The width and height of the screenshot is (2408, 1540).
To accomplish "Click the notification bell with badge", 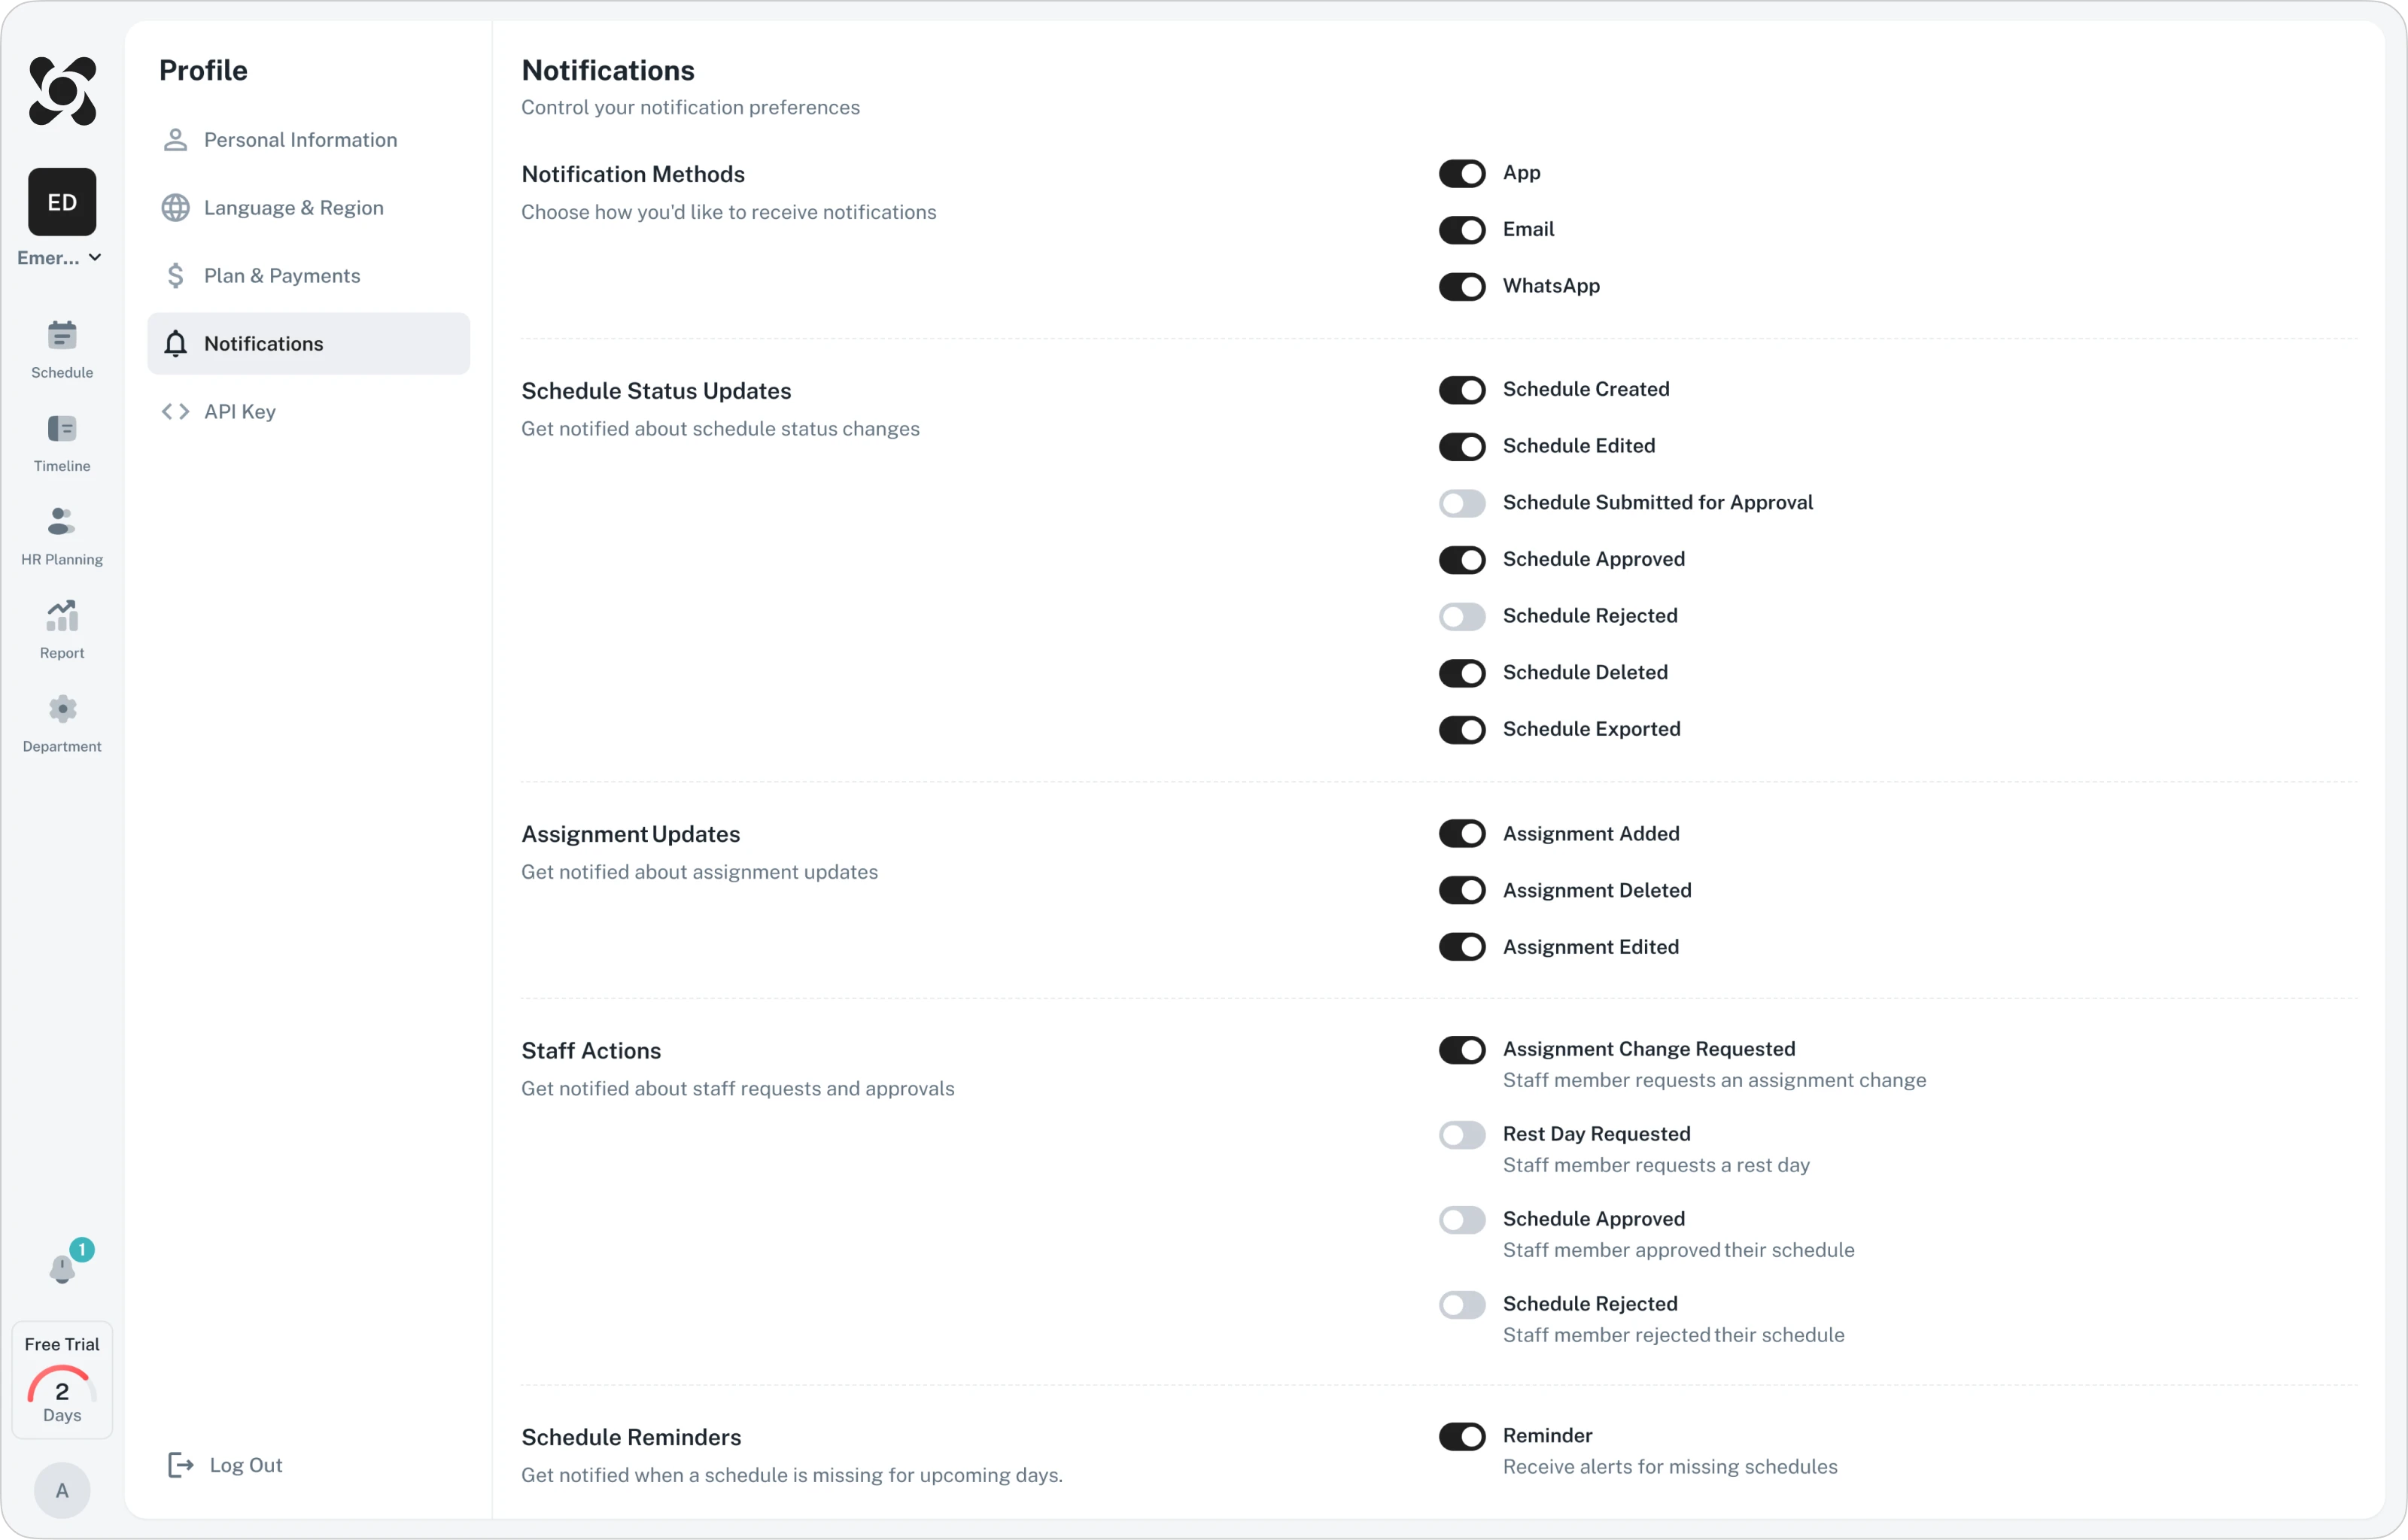I will click(62, 1268).
